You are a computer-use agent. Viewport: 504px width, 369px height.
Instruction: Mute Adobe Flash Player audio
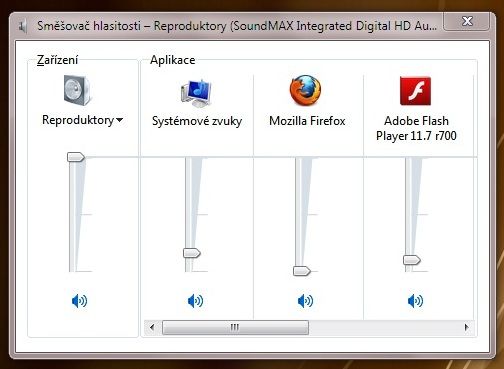pyautogui.click(x=415, y=301)
